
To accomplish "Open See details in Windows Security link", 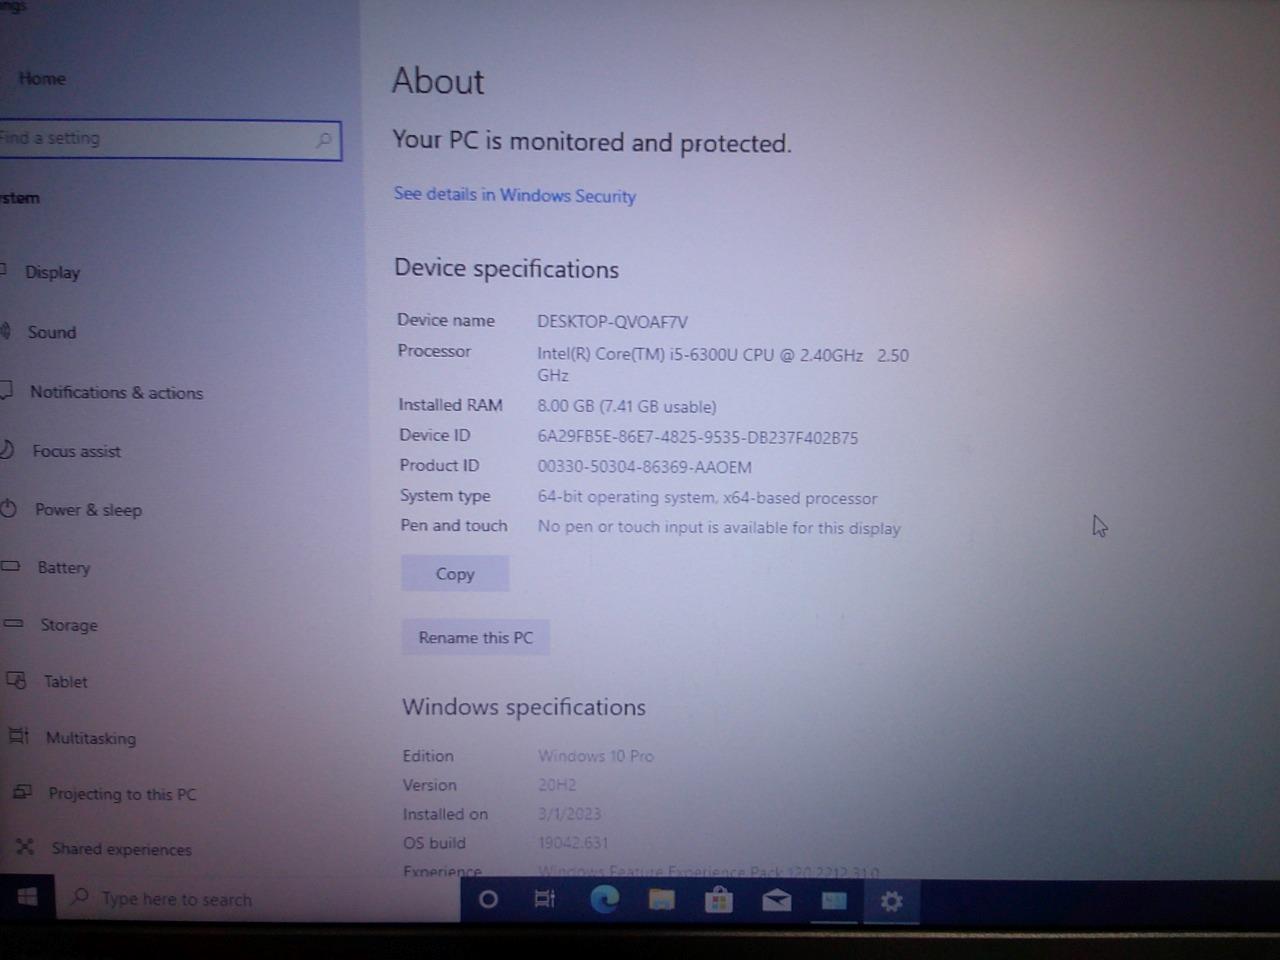I will [514, 195].
